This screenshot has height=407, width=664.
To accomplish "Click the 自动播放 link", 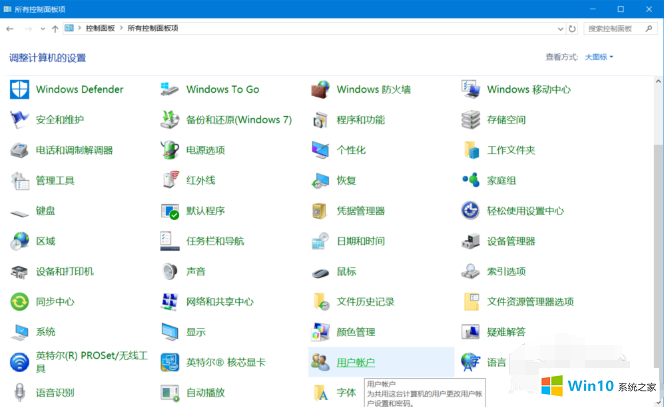I will tap(206, 393).
